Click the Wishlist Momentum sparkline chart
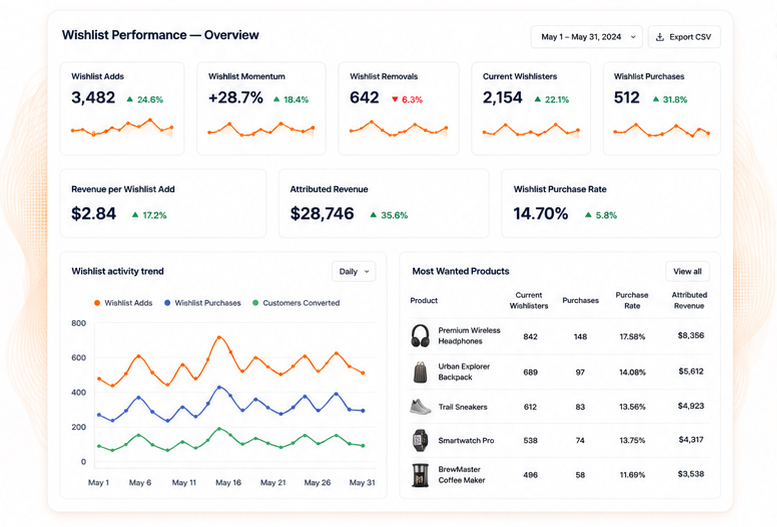This screenshot has width=777, height=527. pyautogui.click(x=261, y=129)
